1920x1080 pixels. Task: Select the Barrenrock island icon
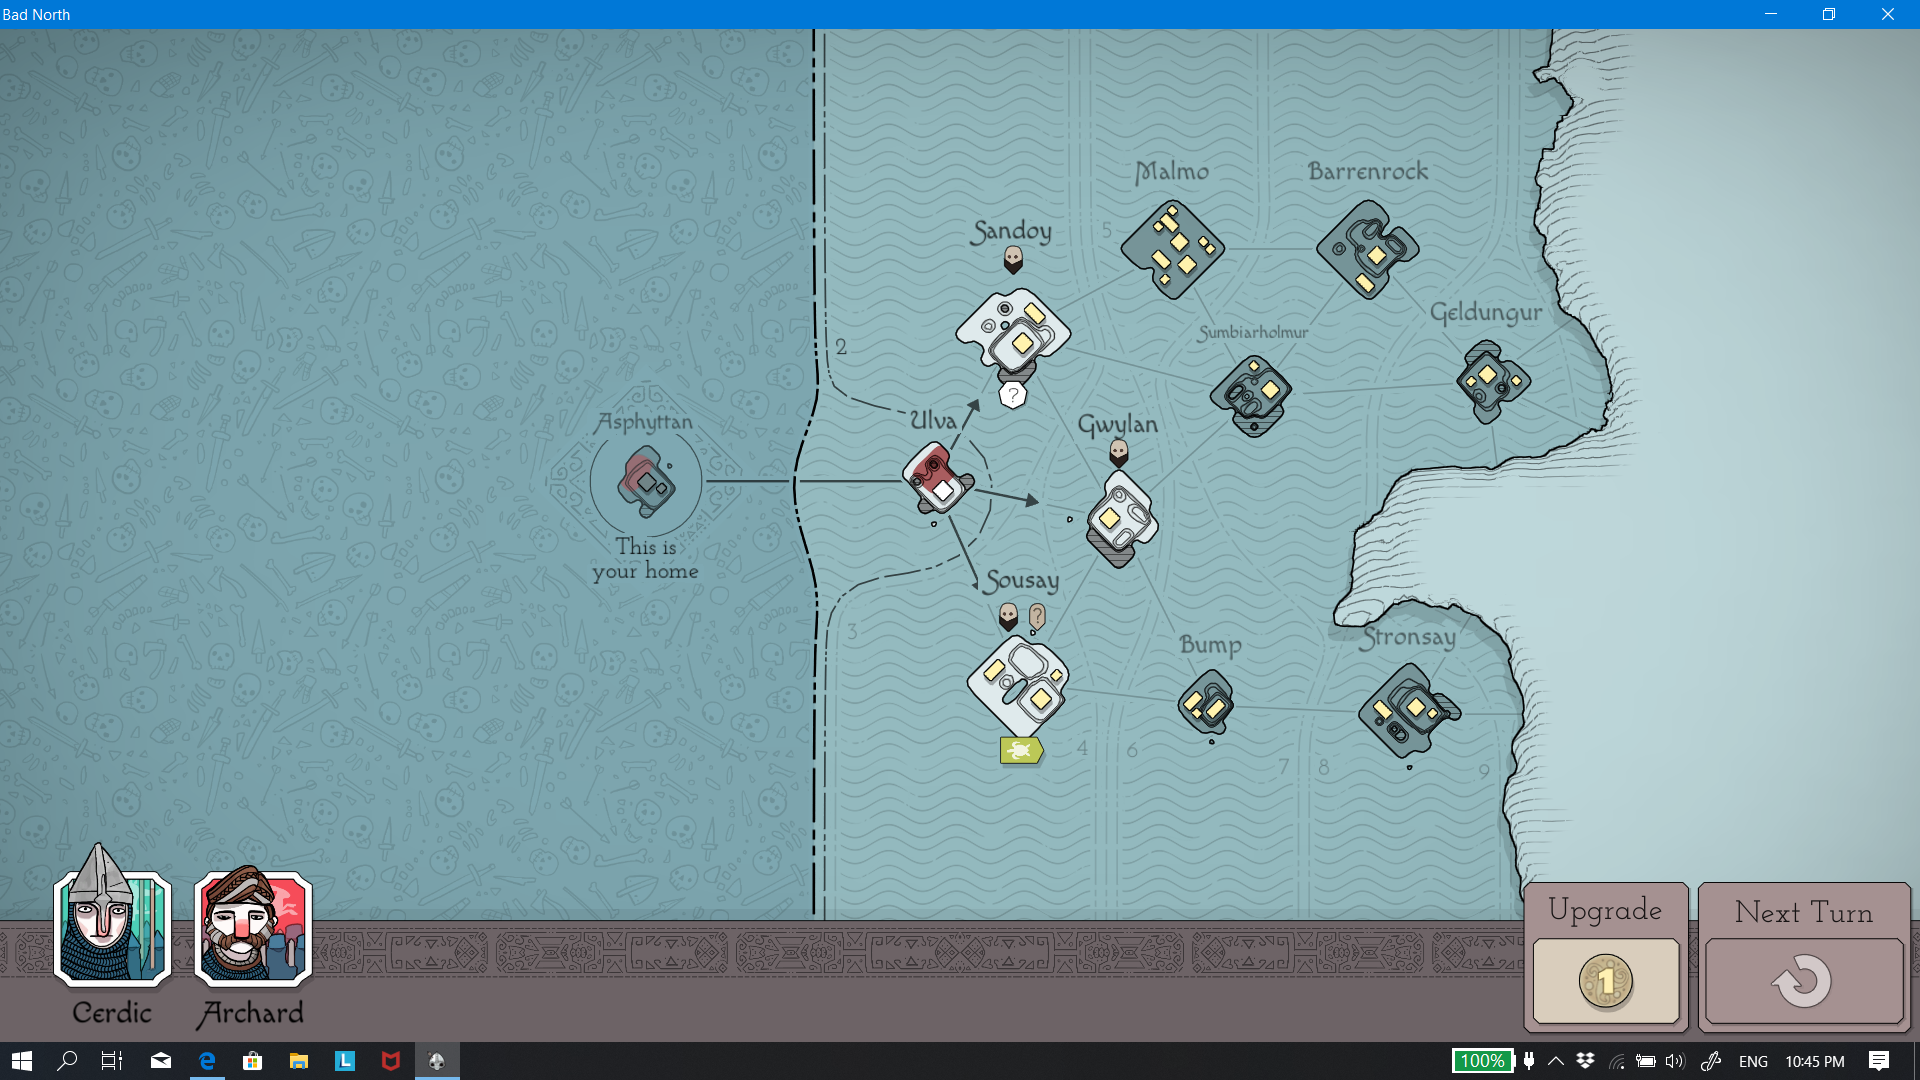(x=1369, y=247)
